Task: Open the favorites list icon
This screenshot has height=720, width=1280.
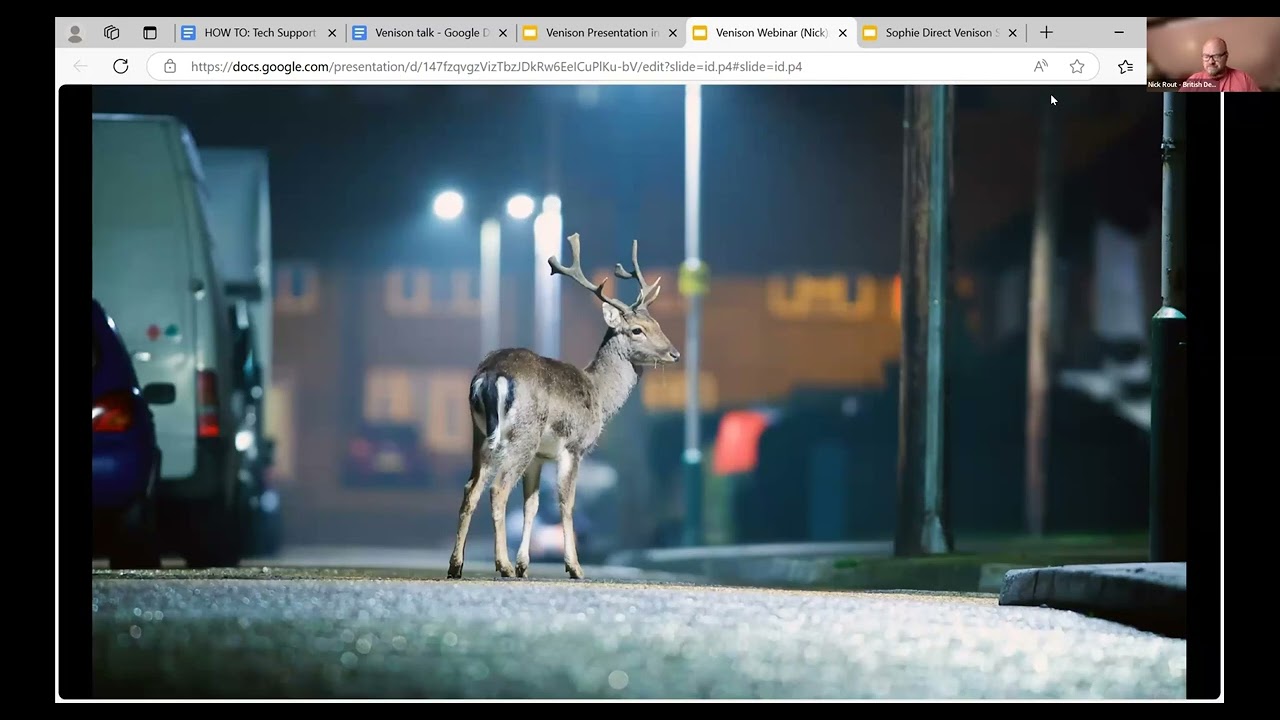Action: [1125, 66]
